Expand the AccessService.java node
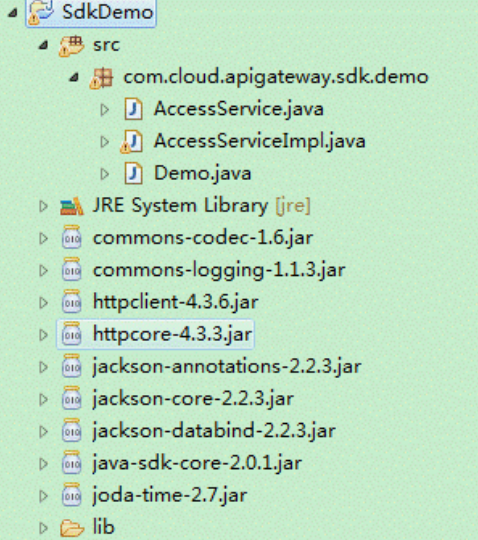The width and height of the screenshot is (478, 540). (104, 110)
